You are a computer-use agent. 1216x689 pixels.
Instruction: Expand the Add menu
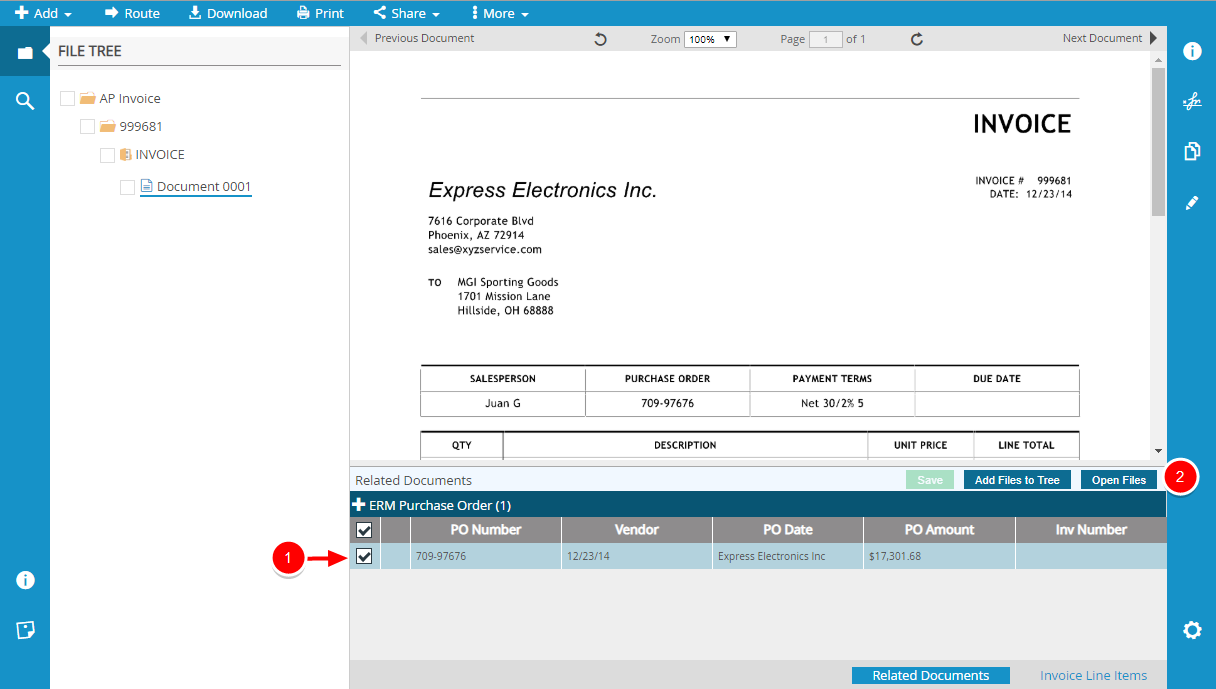click(x=44, y=13)
